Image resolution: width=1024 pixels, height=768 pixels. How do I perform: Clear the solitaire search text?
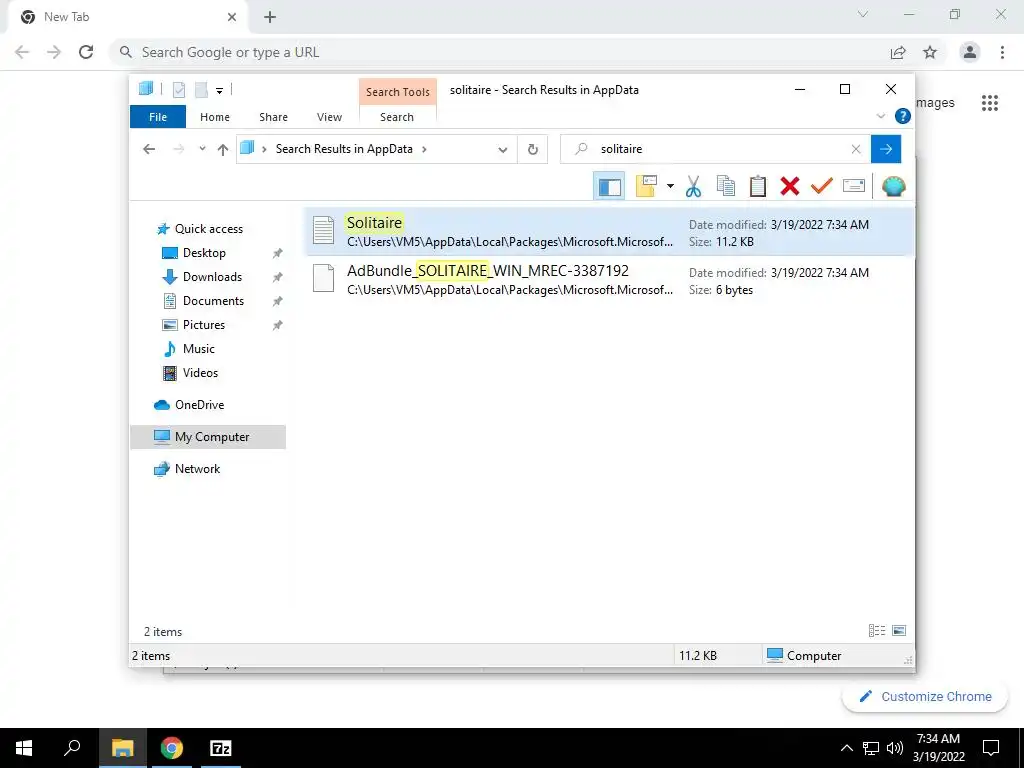pyautogui.click(x=856, y=150)
